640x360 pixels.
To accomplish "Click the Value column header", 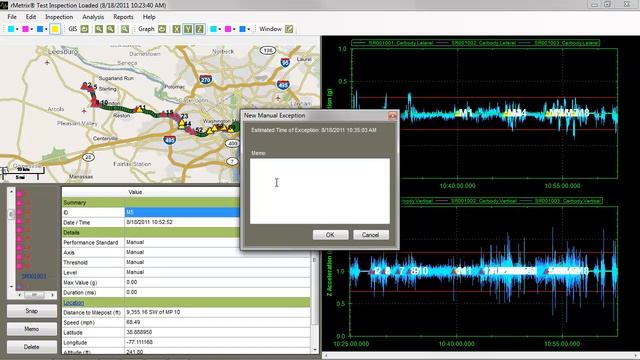I will click(x=135, y=192).
